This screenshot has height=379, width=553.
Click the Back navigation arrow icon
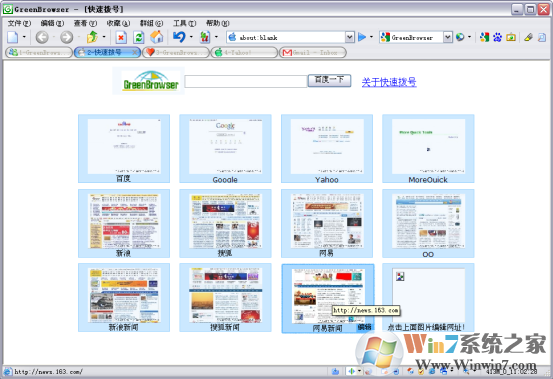[x=42, y=37]
